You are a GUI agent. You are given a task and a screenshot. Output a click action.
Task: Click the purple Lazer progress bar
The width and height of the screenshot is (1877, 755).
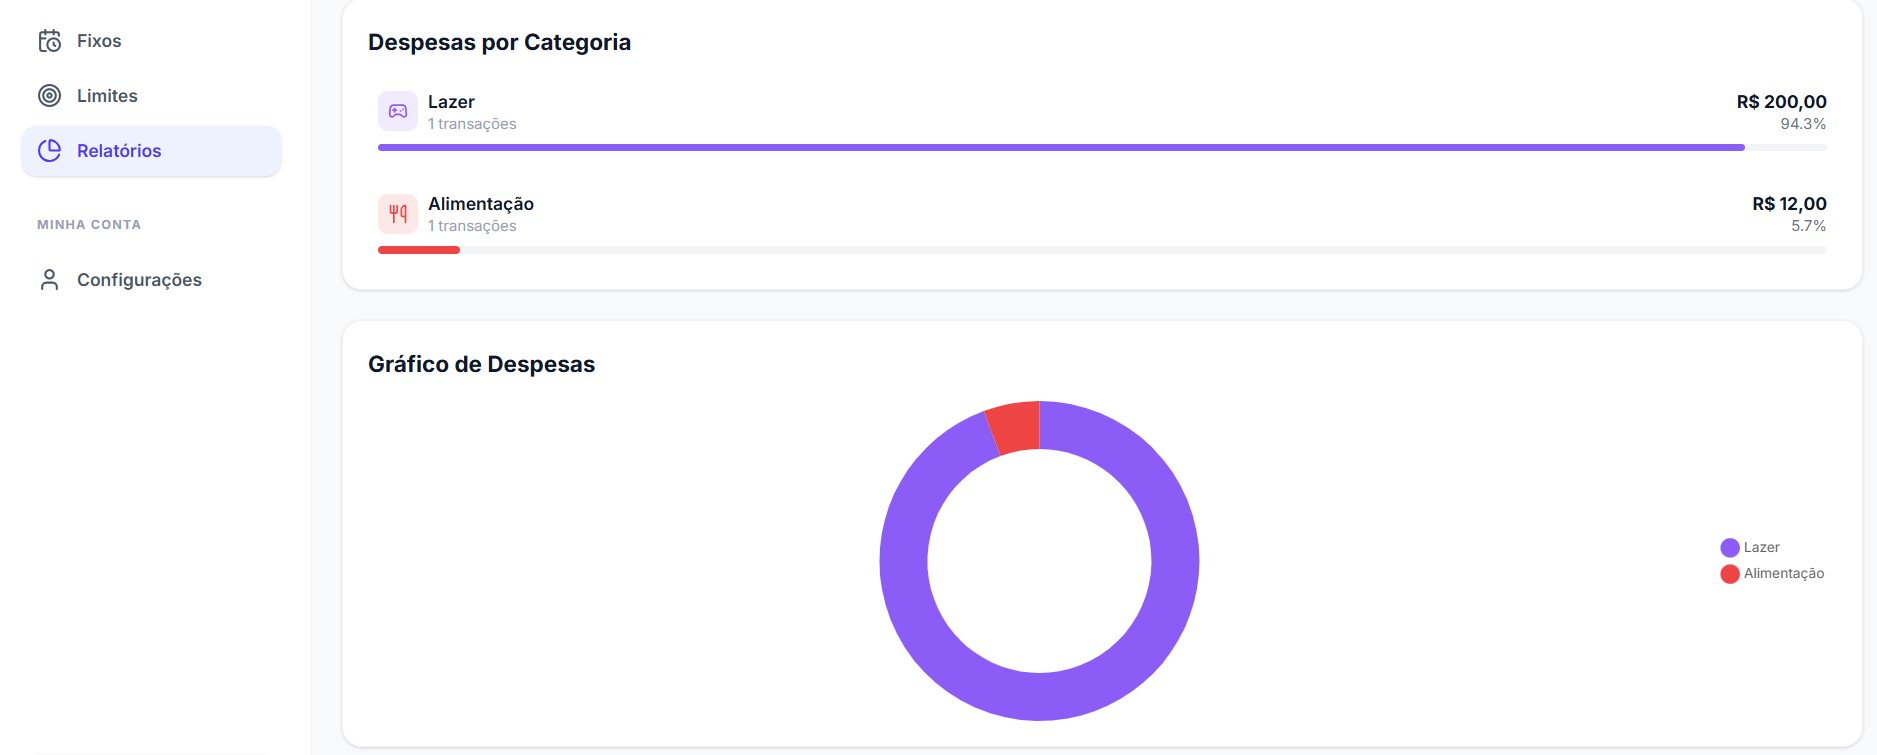(1061, 148)
